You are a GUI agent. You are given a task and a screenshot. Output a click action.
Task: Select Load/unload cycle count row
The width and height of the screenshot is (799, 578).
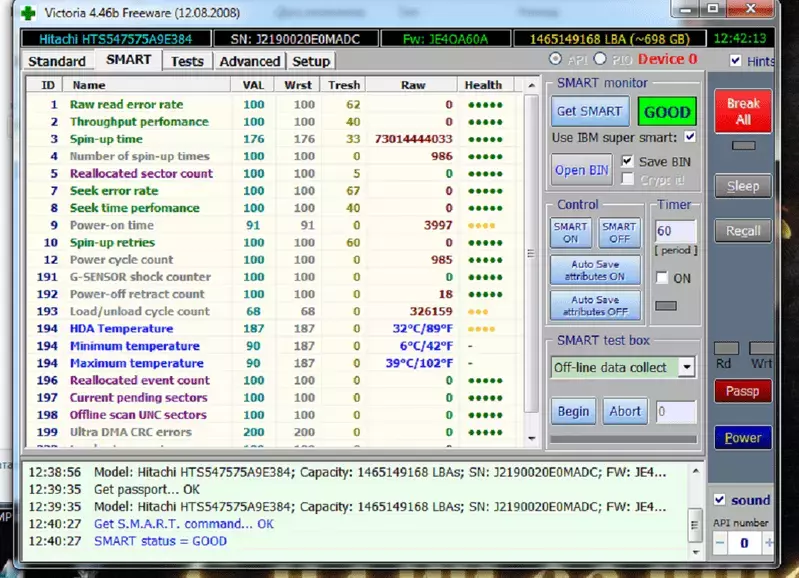tap(275, 311)
